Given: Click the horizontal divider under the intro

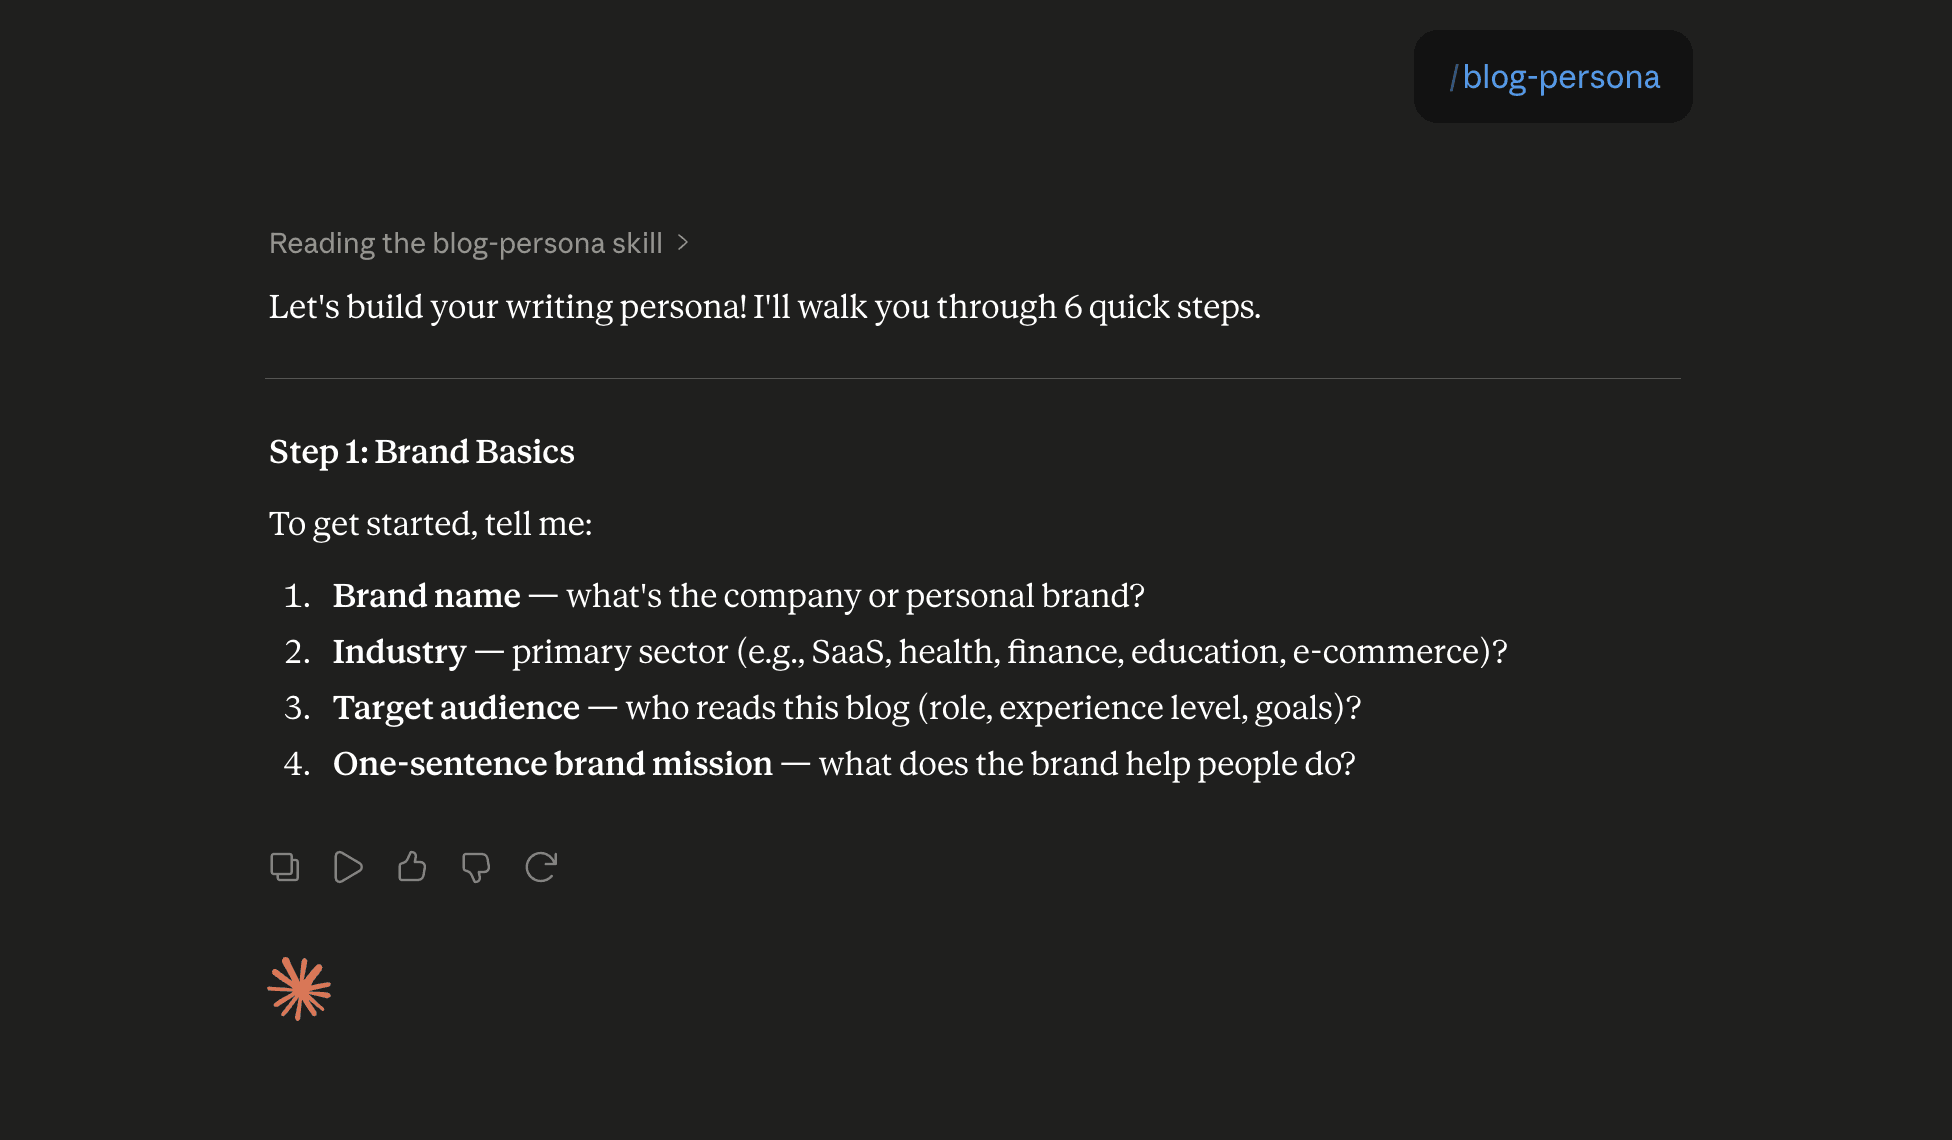Looking at the screenshot, I should (x=973, y=378).
